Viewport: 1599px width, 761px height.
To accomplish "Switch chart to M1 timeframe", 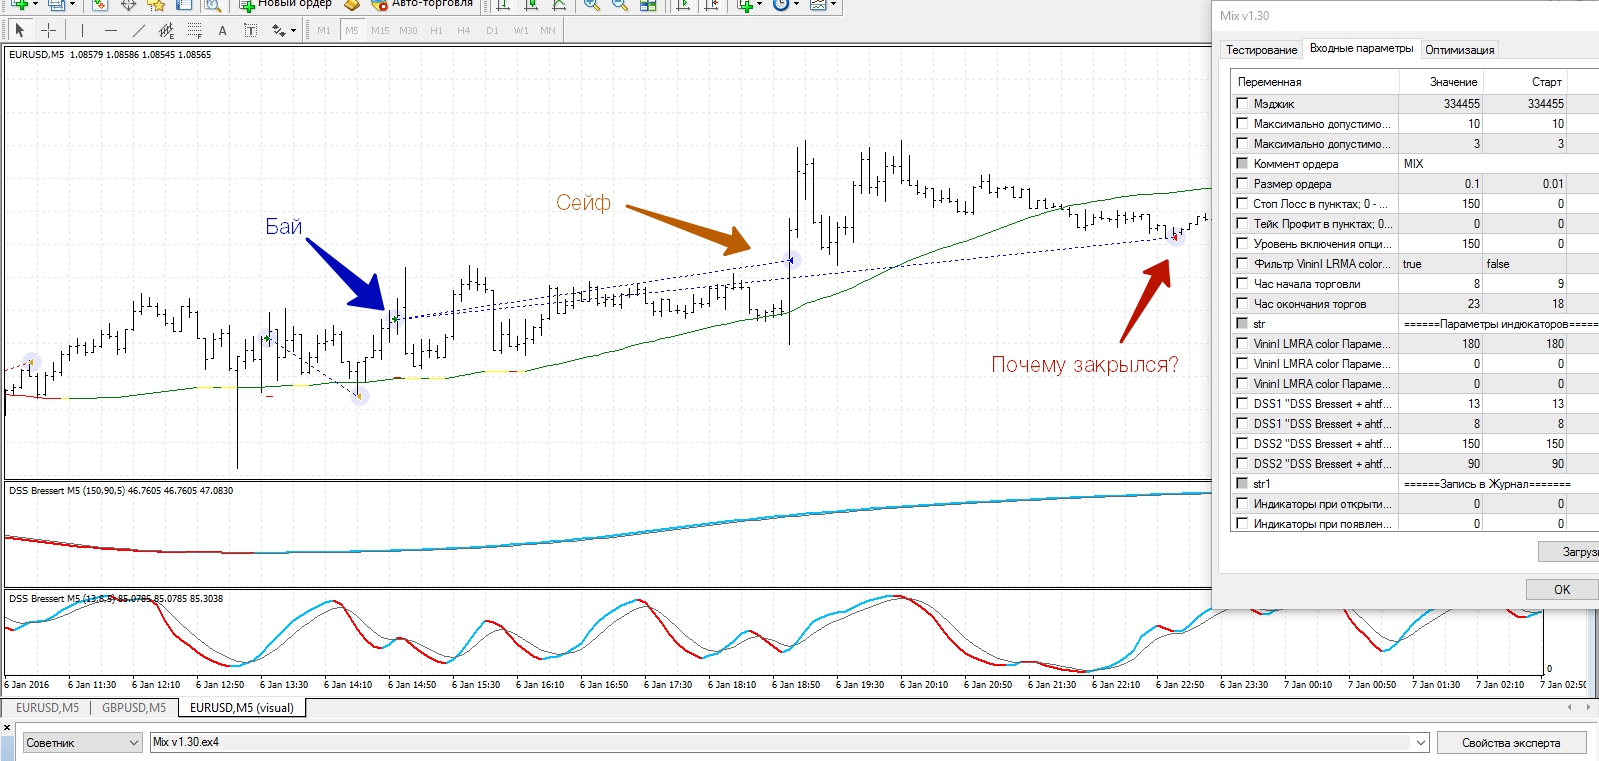I will click(324, 30).
